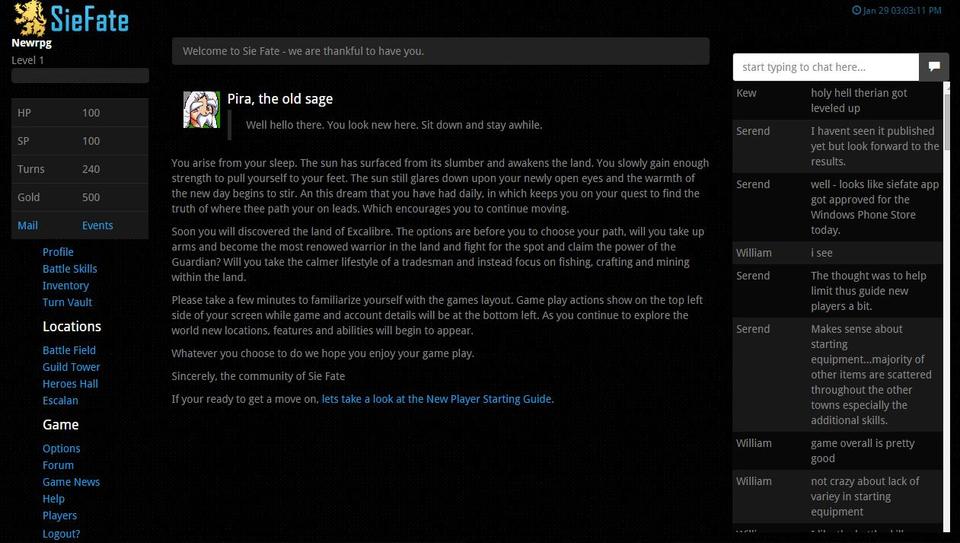Viewport: 960px width, 543px height.
Task: Visit the Turn Vault
Action: click(67, 302)
